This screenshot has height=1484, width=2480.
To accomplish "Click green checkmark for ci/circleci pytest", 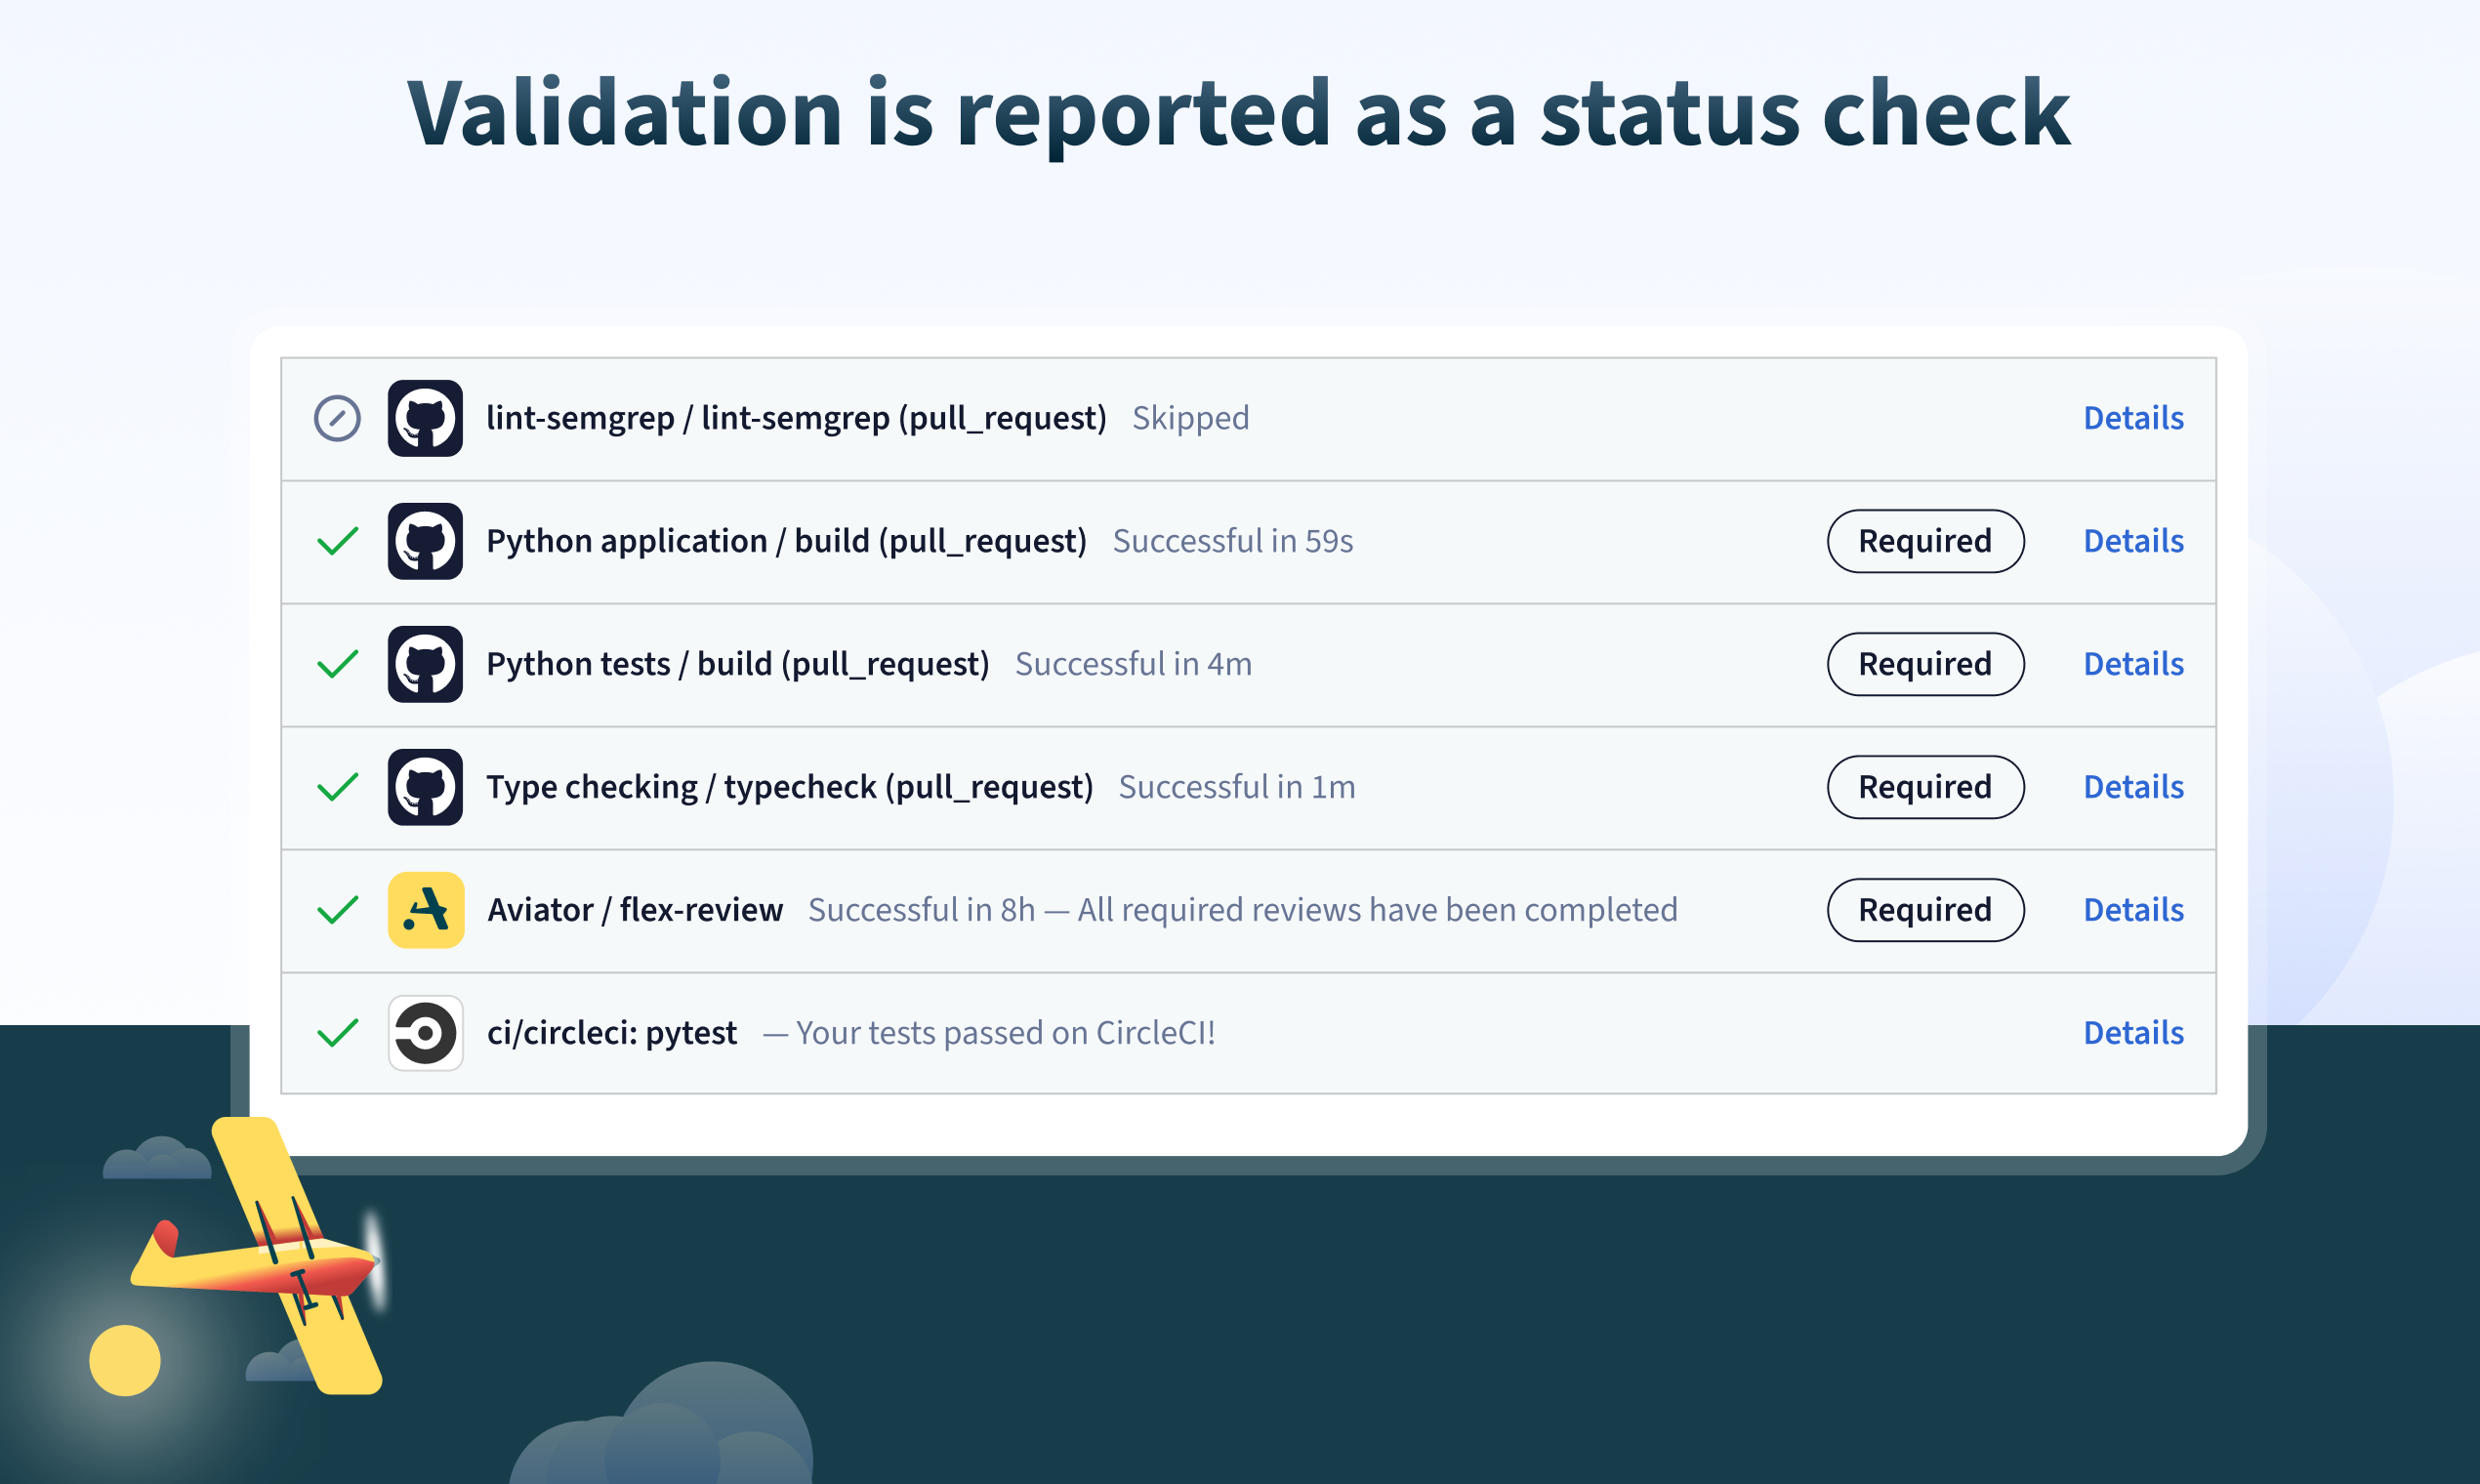I will pos(337,1033).
